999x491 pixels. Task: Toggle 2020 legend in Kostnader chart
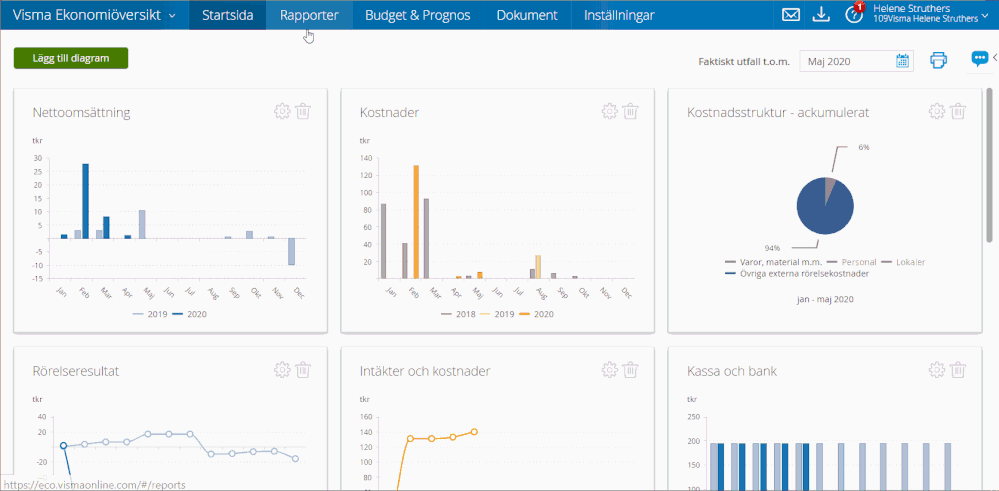[536, 314]
